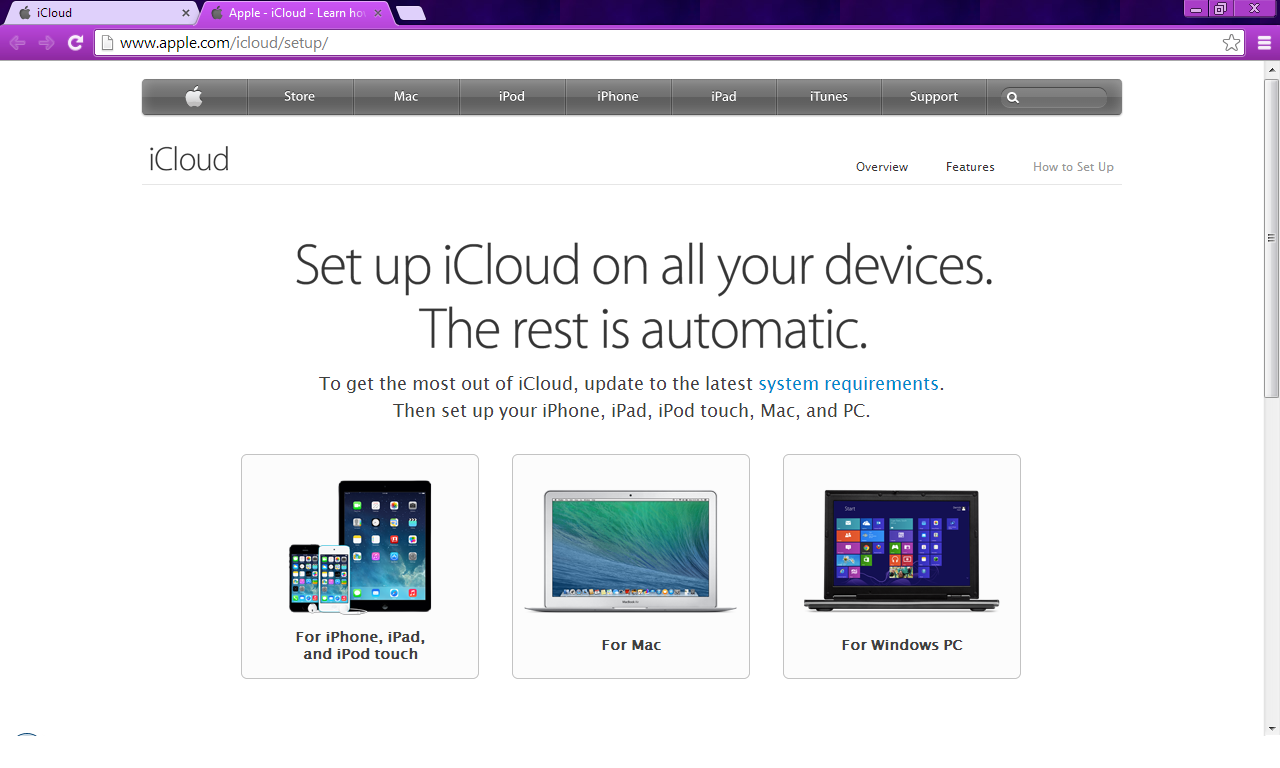Image resolution: width=1280 pixels, height=768 pixels.
Task: Close the Apple - iCloud Learn tab
Action: pos(380,13)
